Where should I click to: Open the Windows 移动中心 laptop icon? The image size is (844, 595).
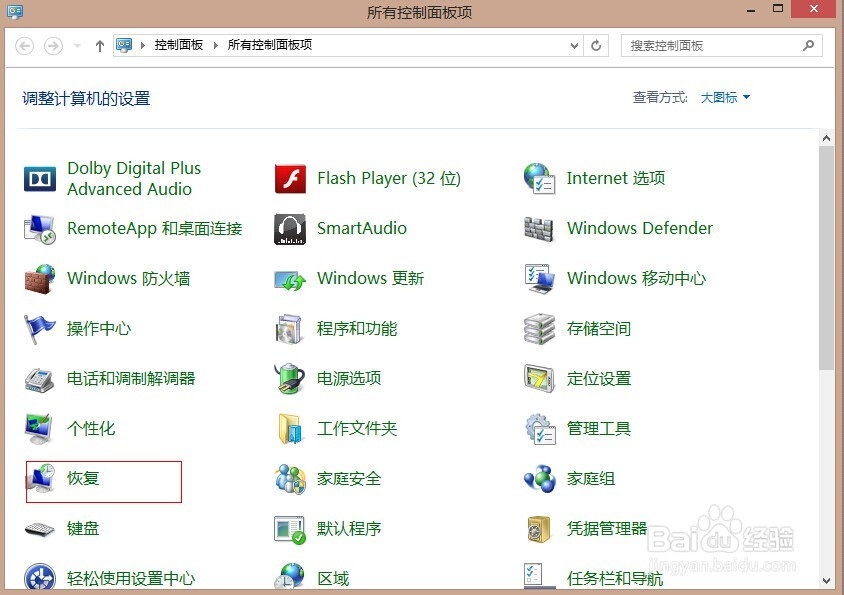pyautogui.click(x=539, y=279)
